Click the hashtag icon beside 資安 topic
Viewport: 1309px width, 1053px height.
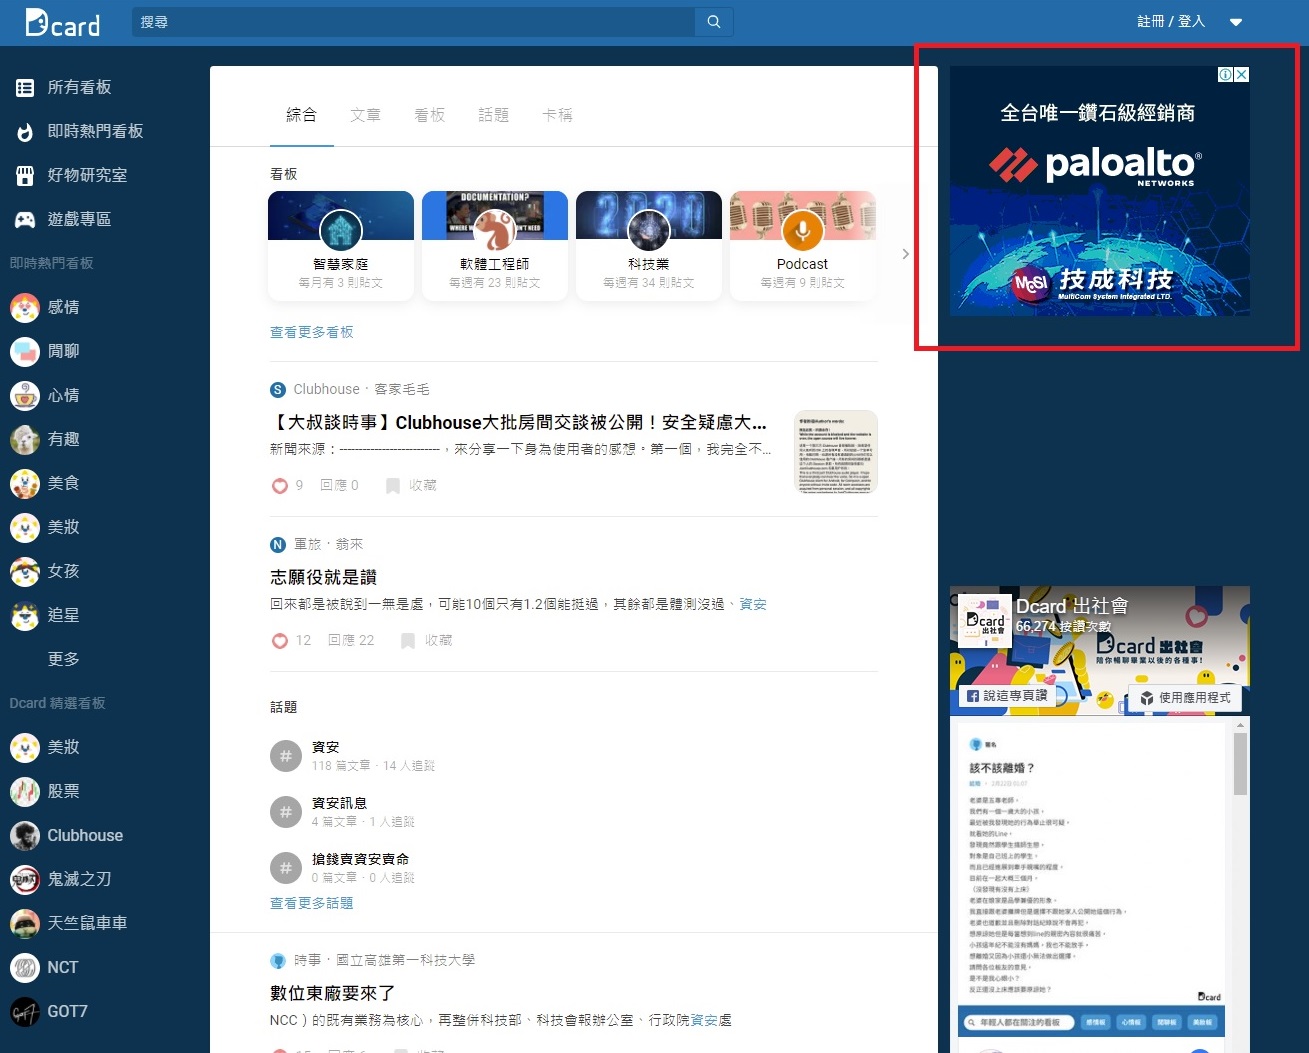coord(286,756)
